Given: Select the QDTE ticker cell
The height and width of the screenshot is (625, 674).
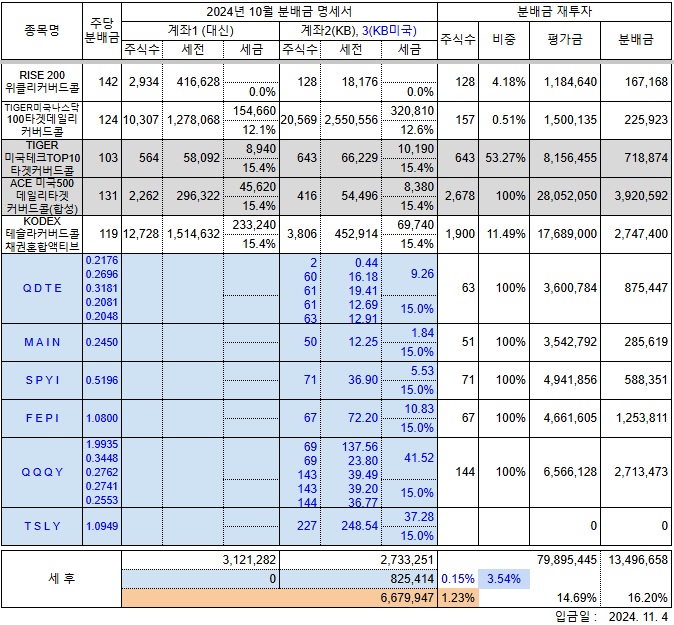Looking at the screenshot, I should (42, 288).
